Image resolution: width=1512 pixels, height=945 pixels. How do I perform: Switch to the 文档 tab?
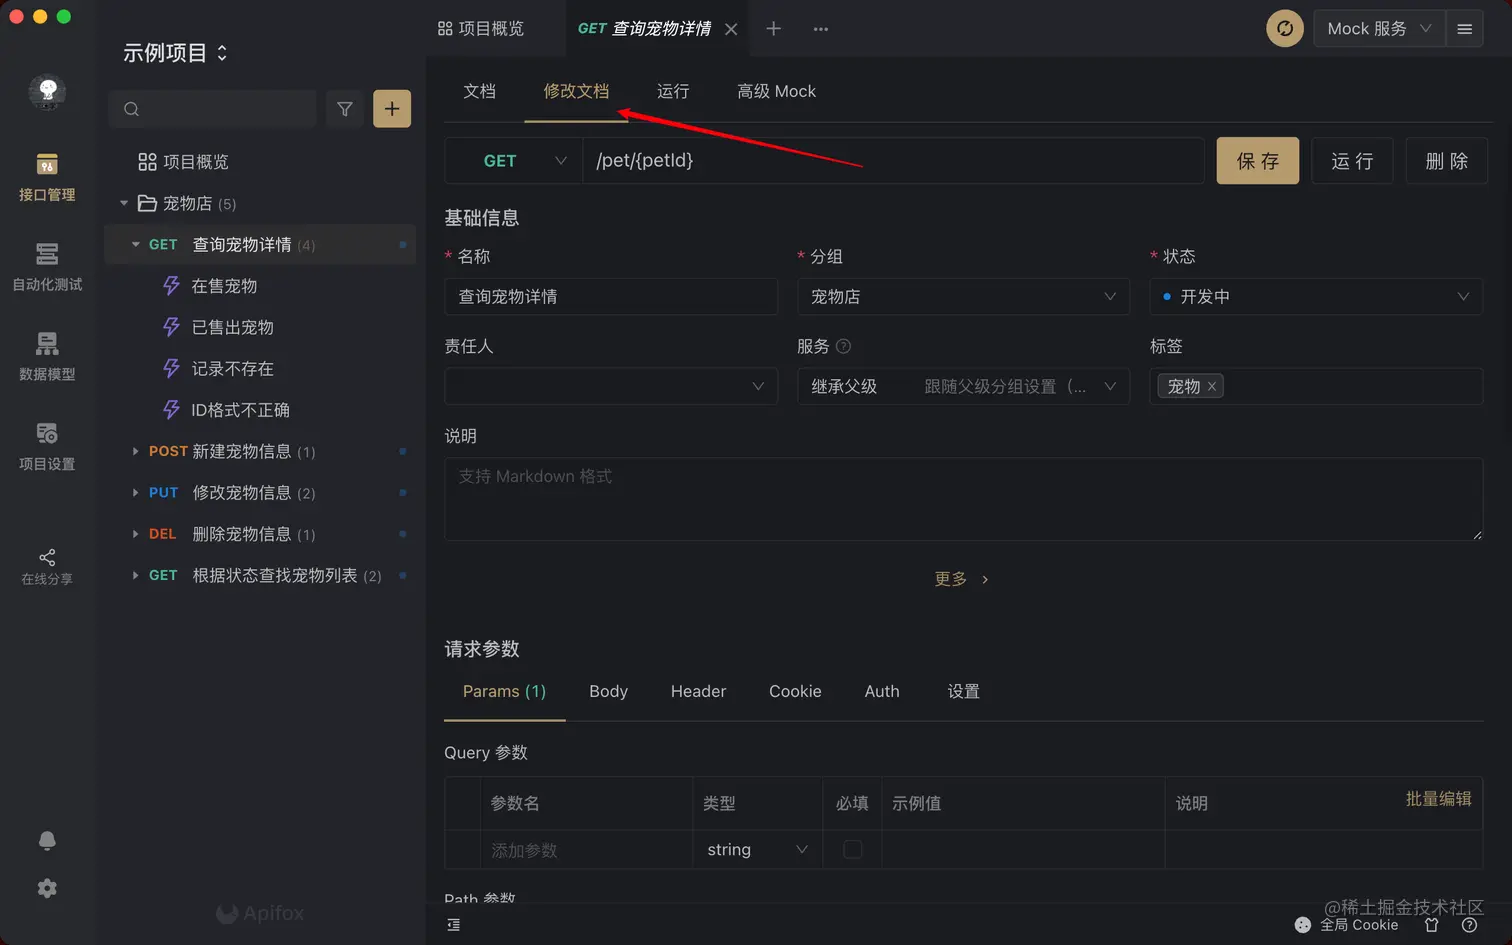(480, 91)
